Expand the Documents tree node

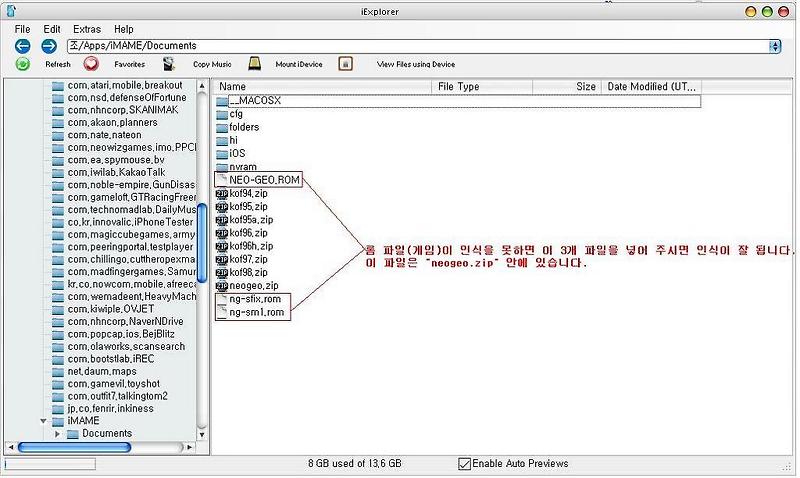(x=57, y=434)
